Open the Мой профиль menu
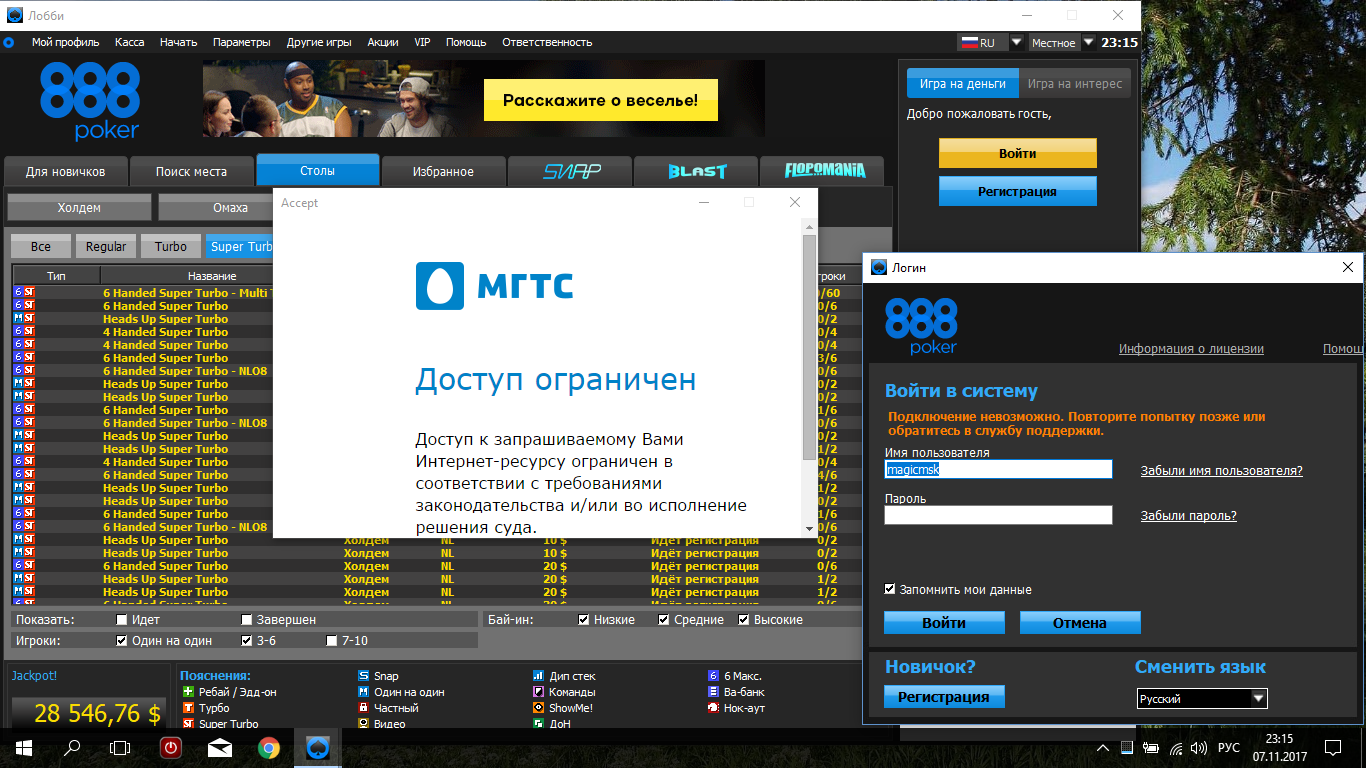 [x=65, y=42]
